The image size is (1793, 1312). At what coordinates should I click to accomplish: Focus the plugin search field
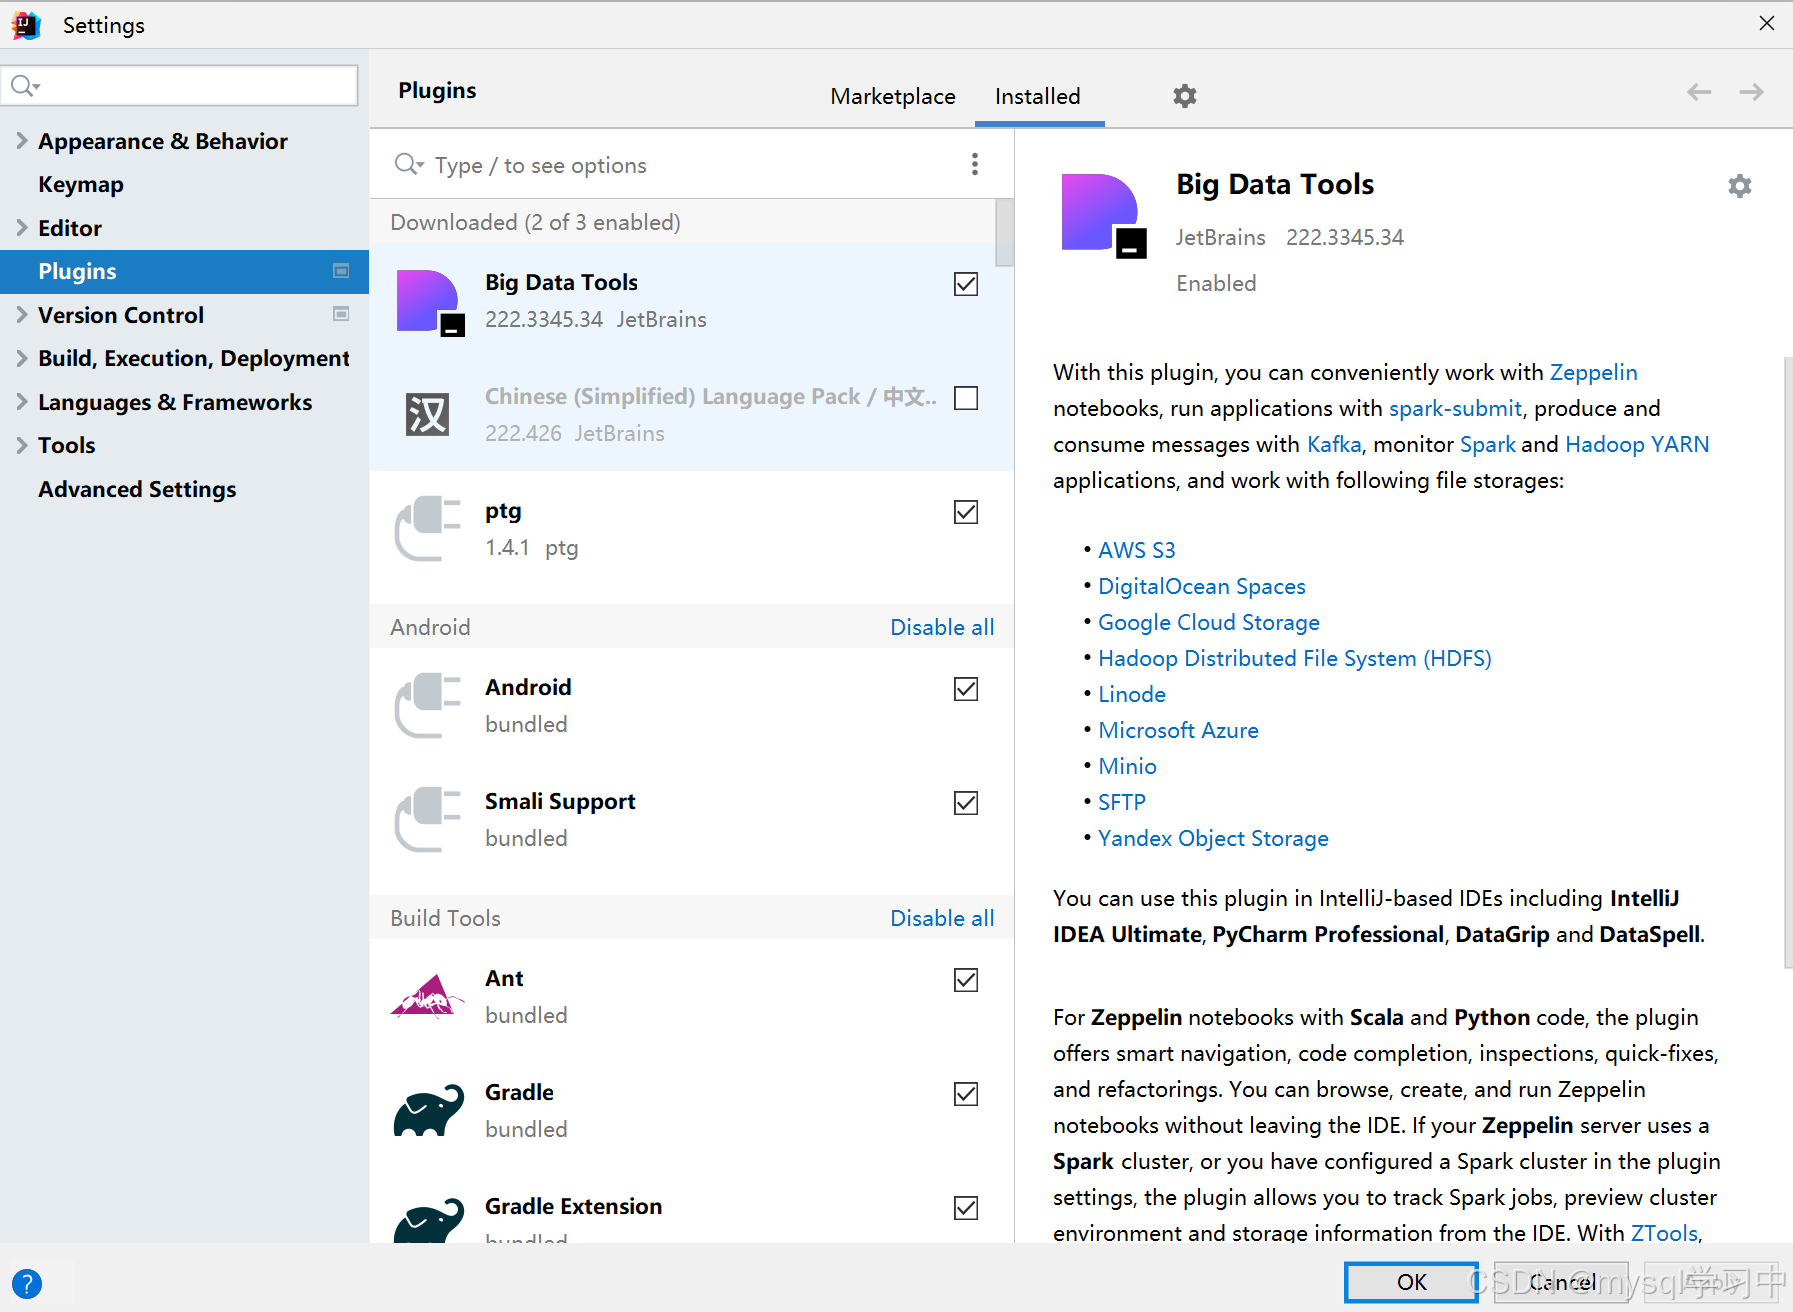[680, 164]
